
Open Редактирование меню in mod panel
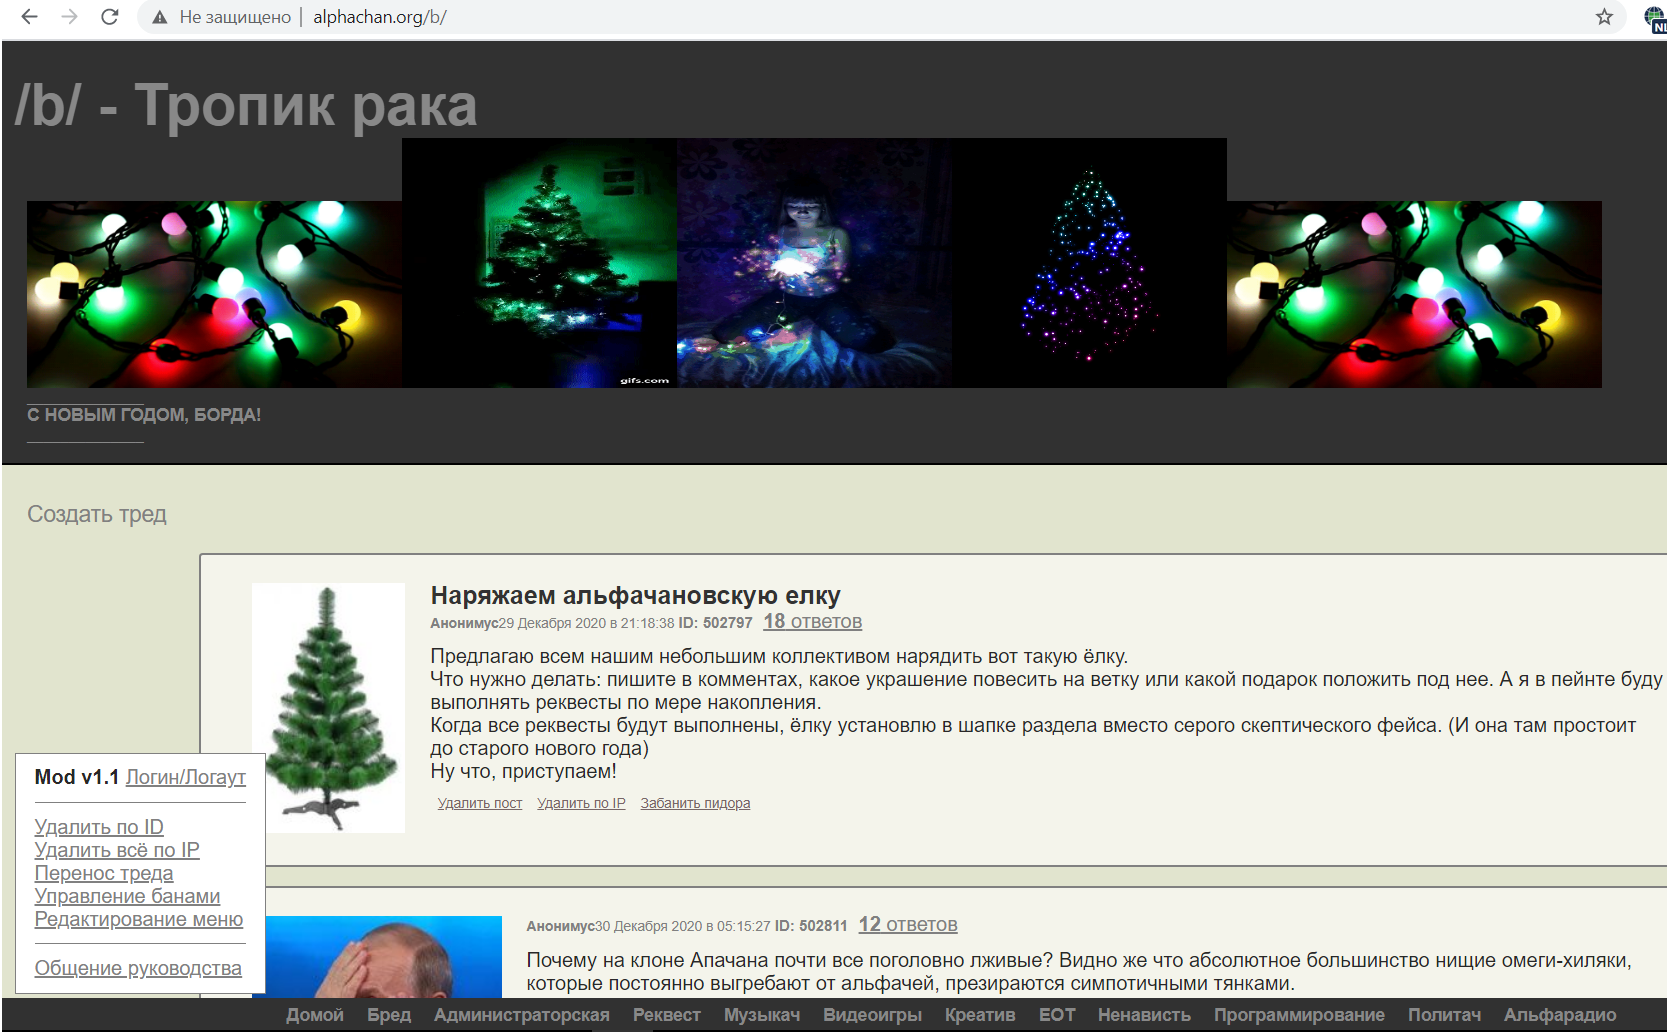pyautogui.click(x=138, y=919)
